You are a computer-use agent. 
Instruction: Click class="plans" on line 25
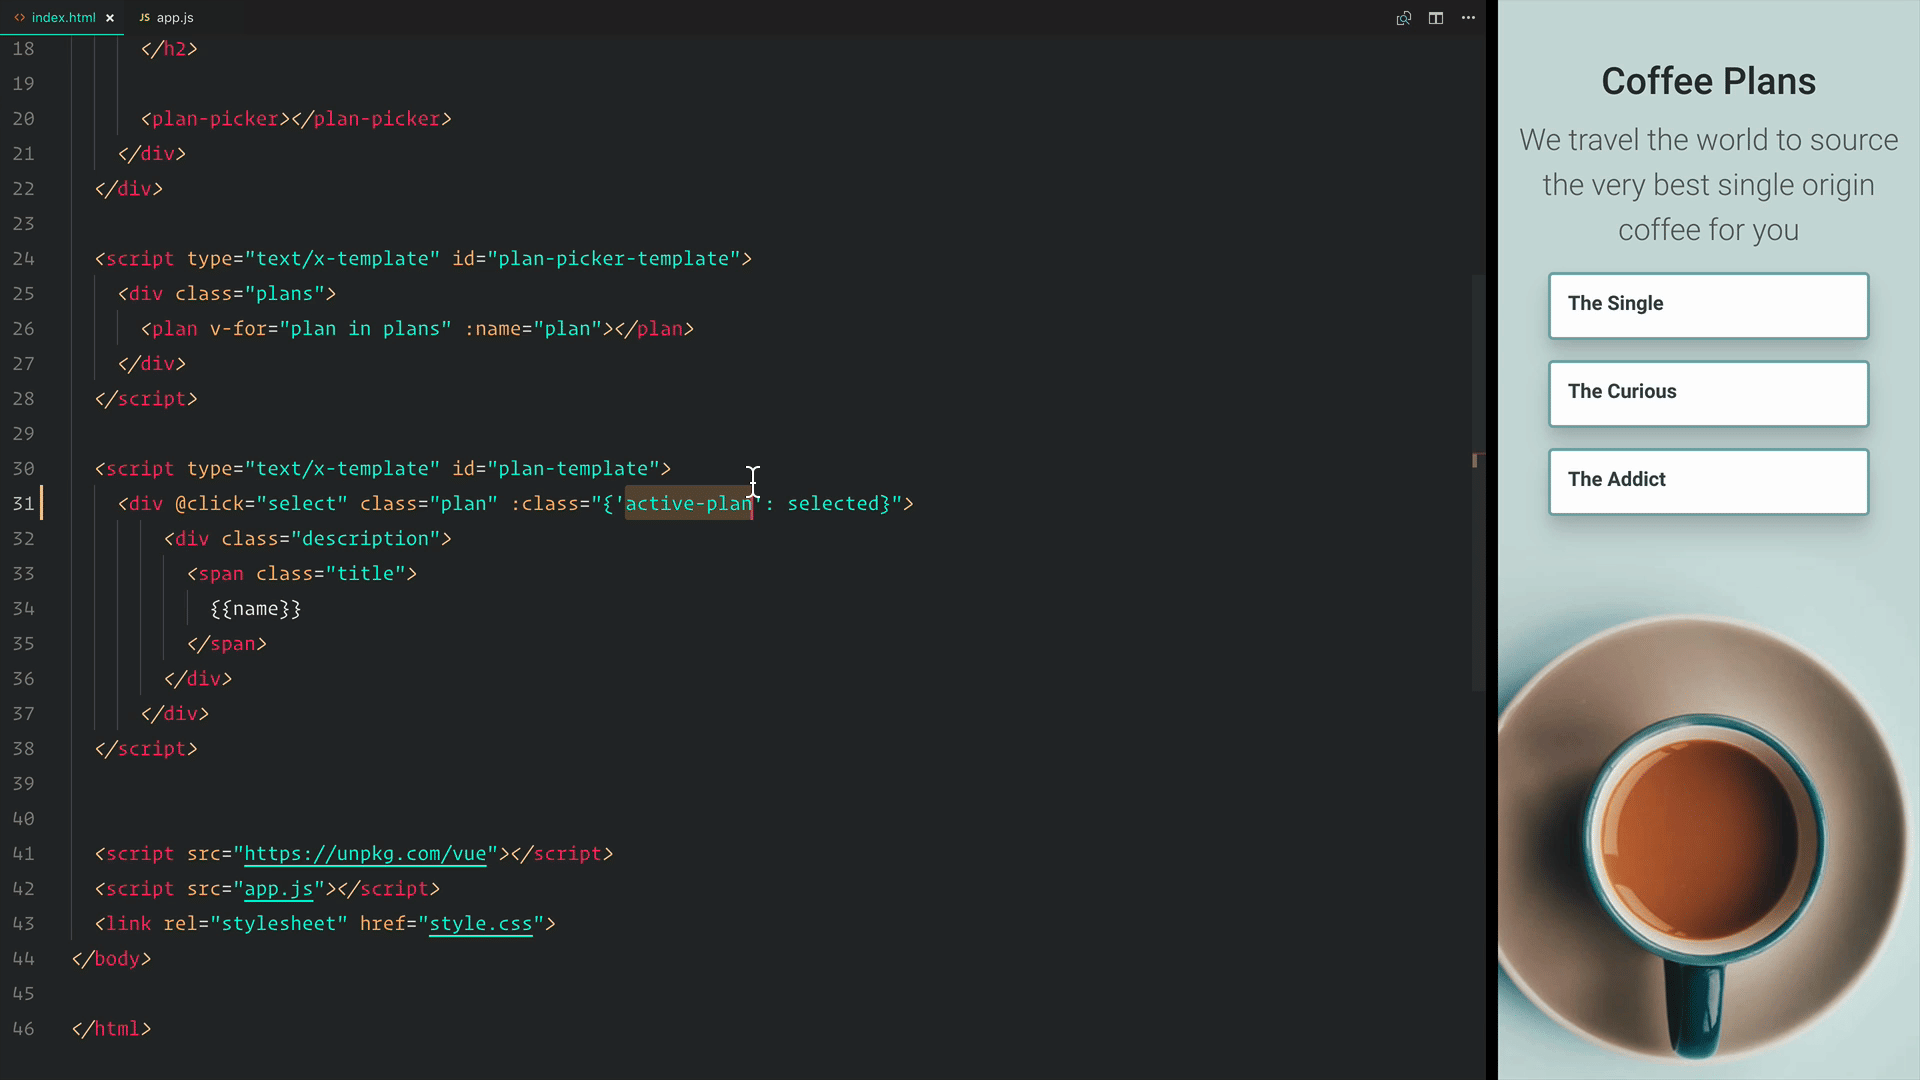(250, 294)
